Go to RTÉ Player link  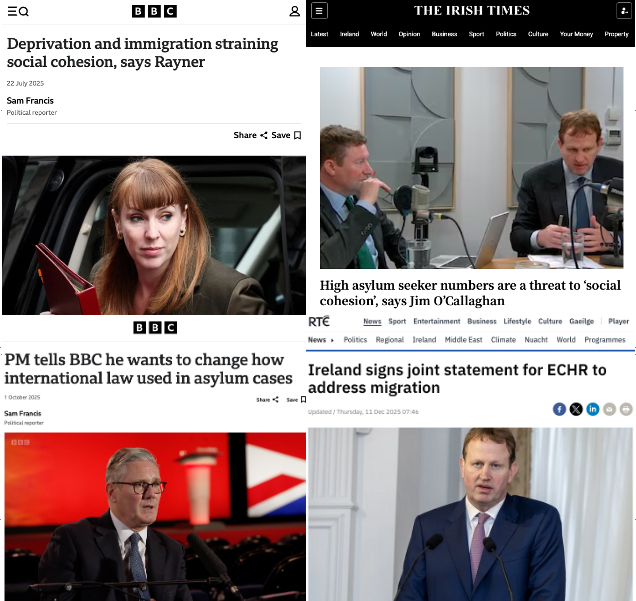coord(619,321)
